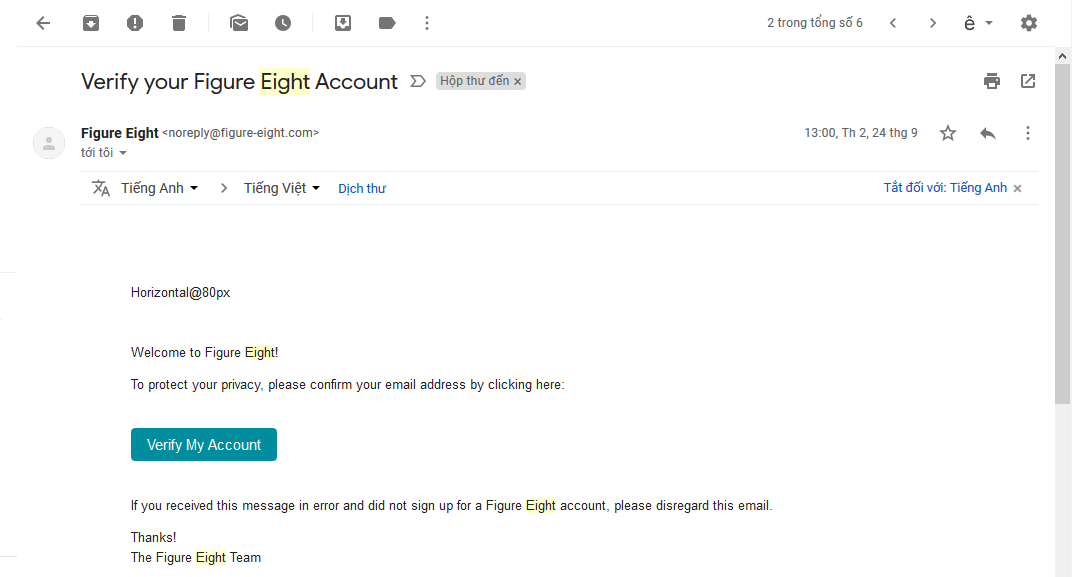Snooze this email with clock icon
Image resolution: width=1079 pixels, height=577 pixels.
click(x=283, y=23)
